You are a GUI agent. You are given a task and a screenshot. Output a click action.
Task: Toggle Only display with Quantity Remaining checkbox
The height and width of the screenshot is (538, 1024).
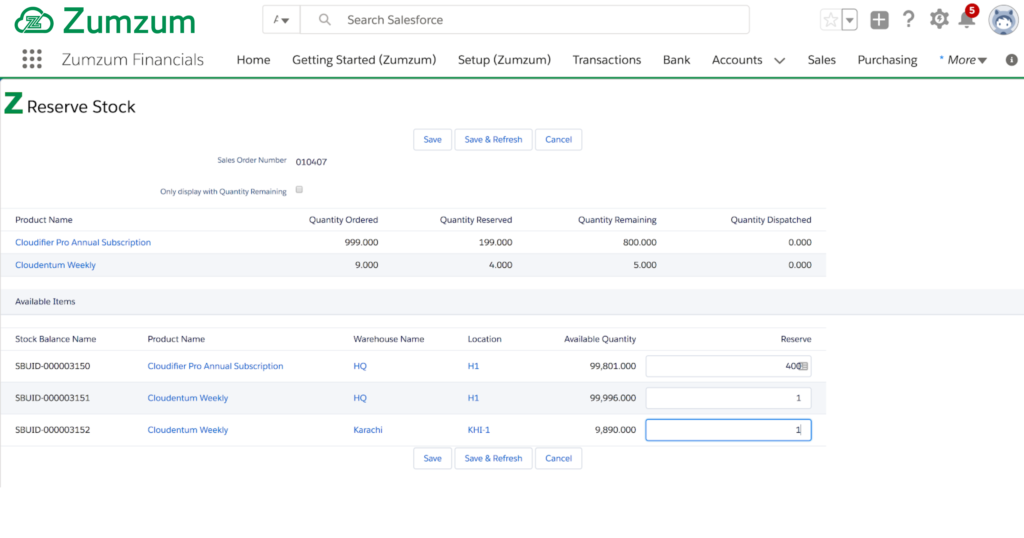click(x=299, y=189)
